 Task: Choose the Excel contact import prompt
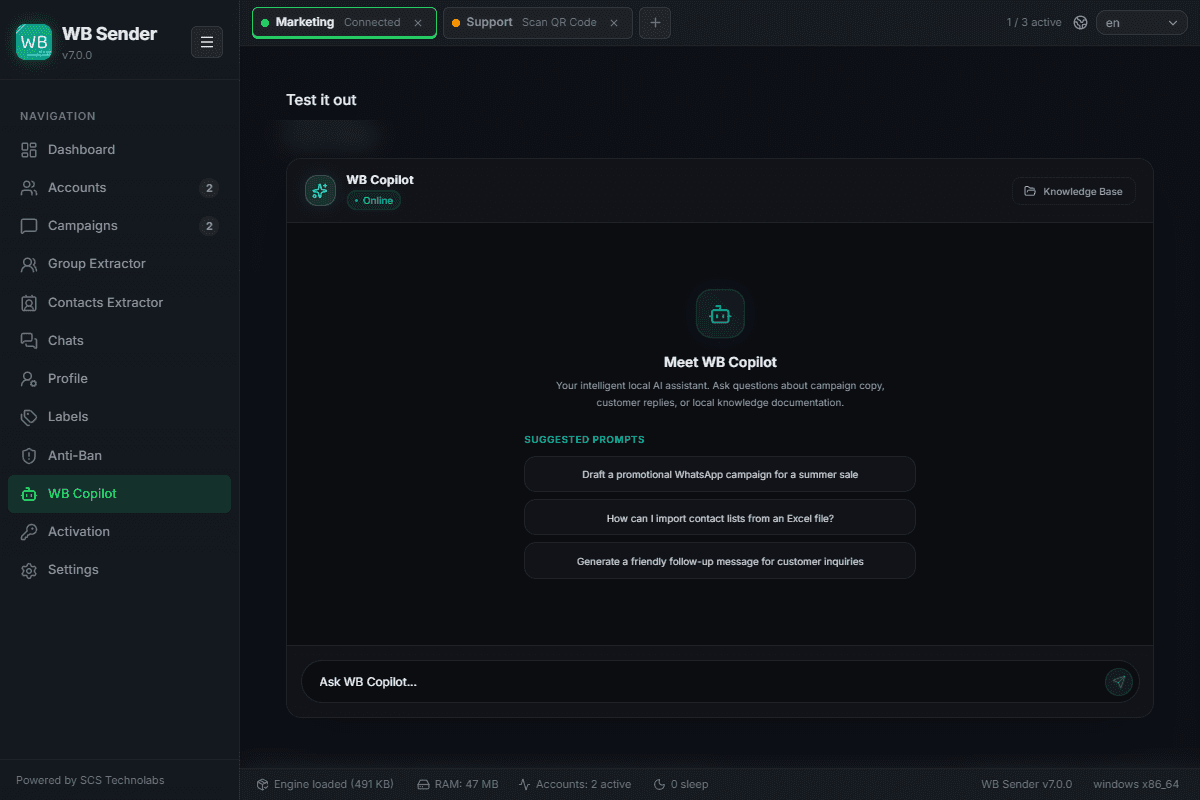pyautogui.click(x=720, y=518)
